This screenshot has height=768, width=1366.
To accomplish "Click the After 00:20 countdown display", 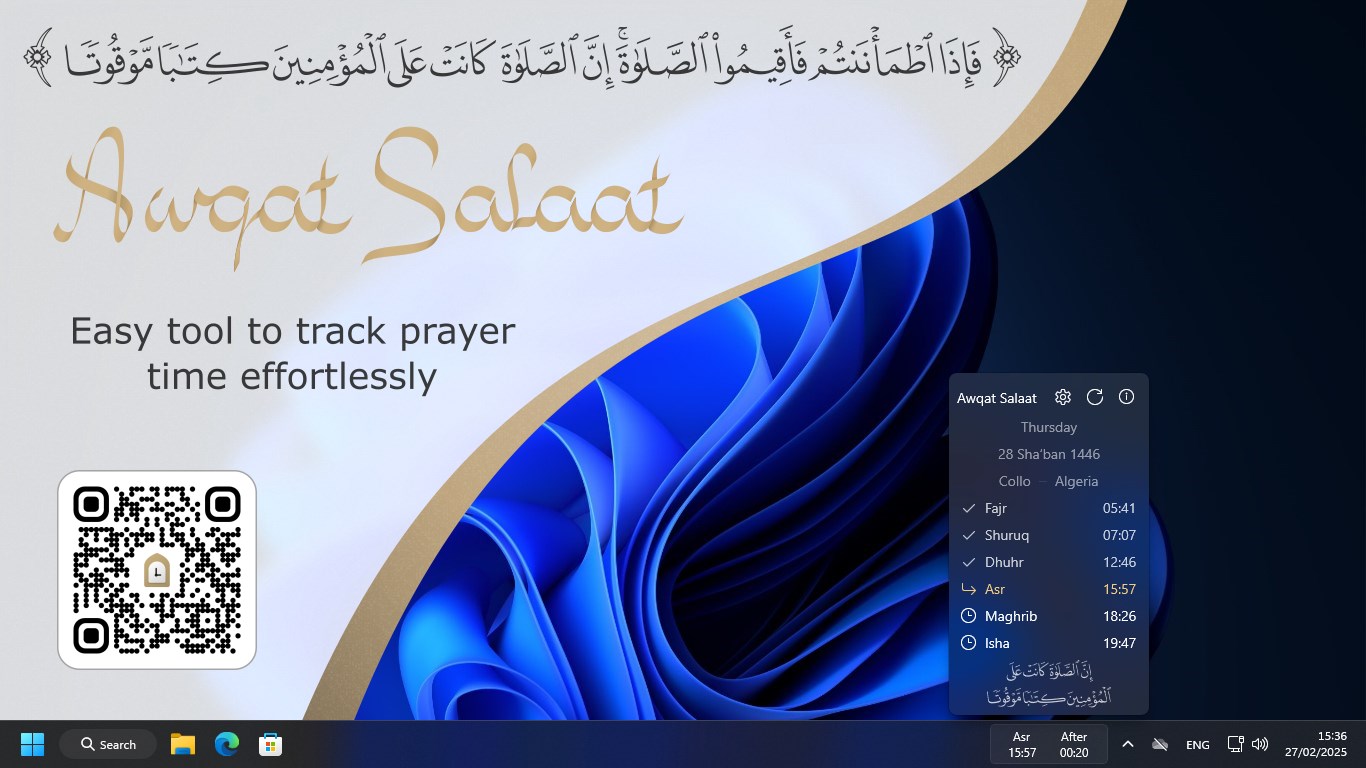I will (1074, 744).
